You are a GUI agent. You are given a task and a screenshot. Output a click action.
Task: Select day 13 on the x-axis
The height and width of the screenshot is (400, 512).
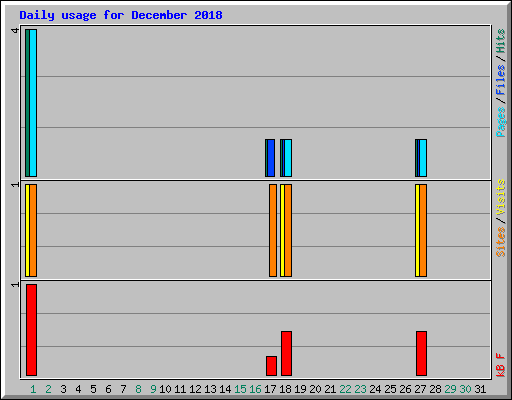(210, 389)
